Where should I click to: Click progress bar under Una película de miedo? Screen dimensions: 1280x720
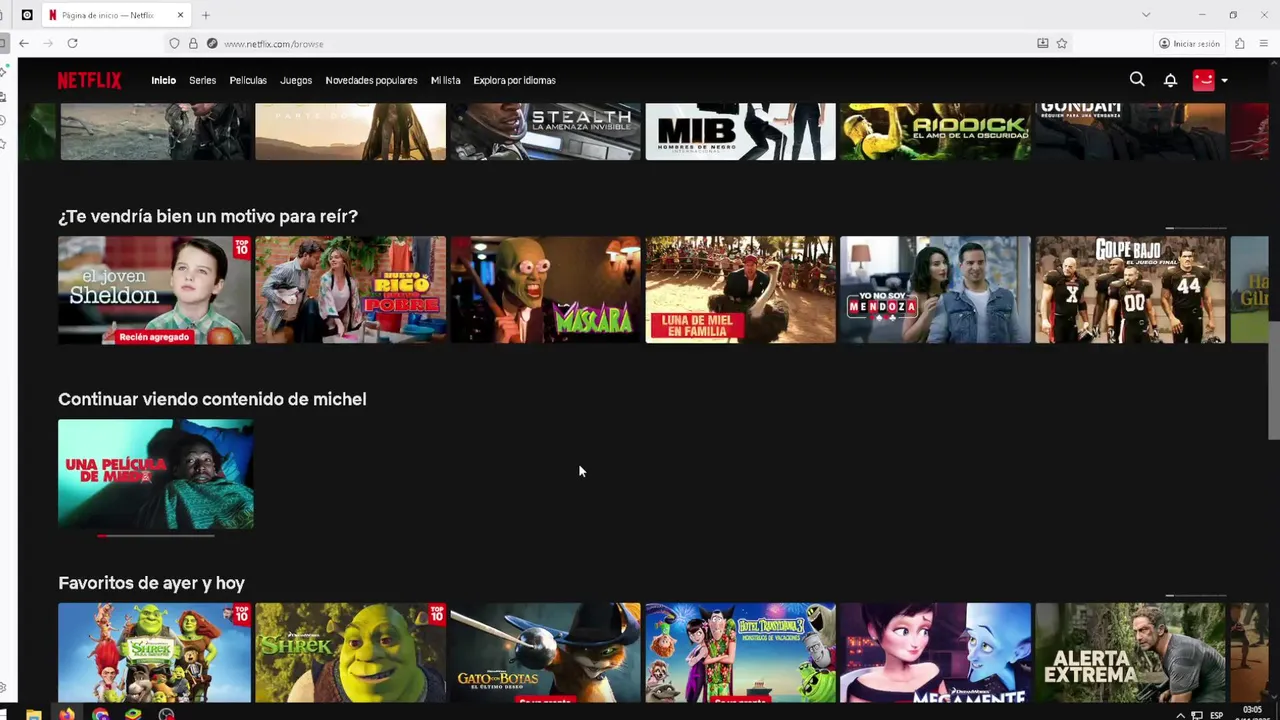(156, 536)
